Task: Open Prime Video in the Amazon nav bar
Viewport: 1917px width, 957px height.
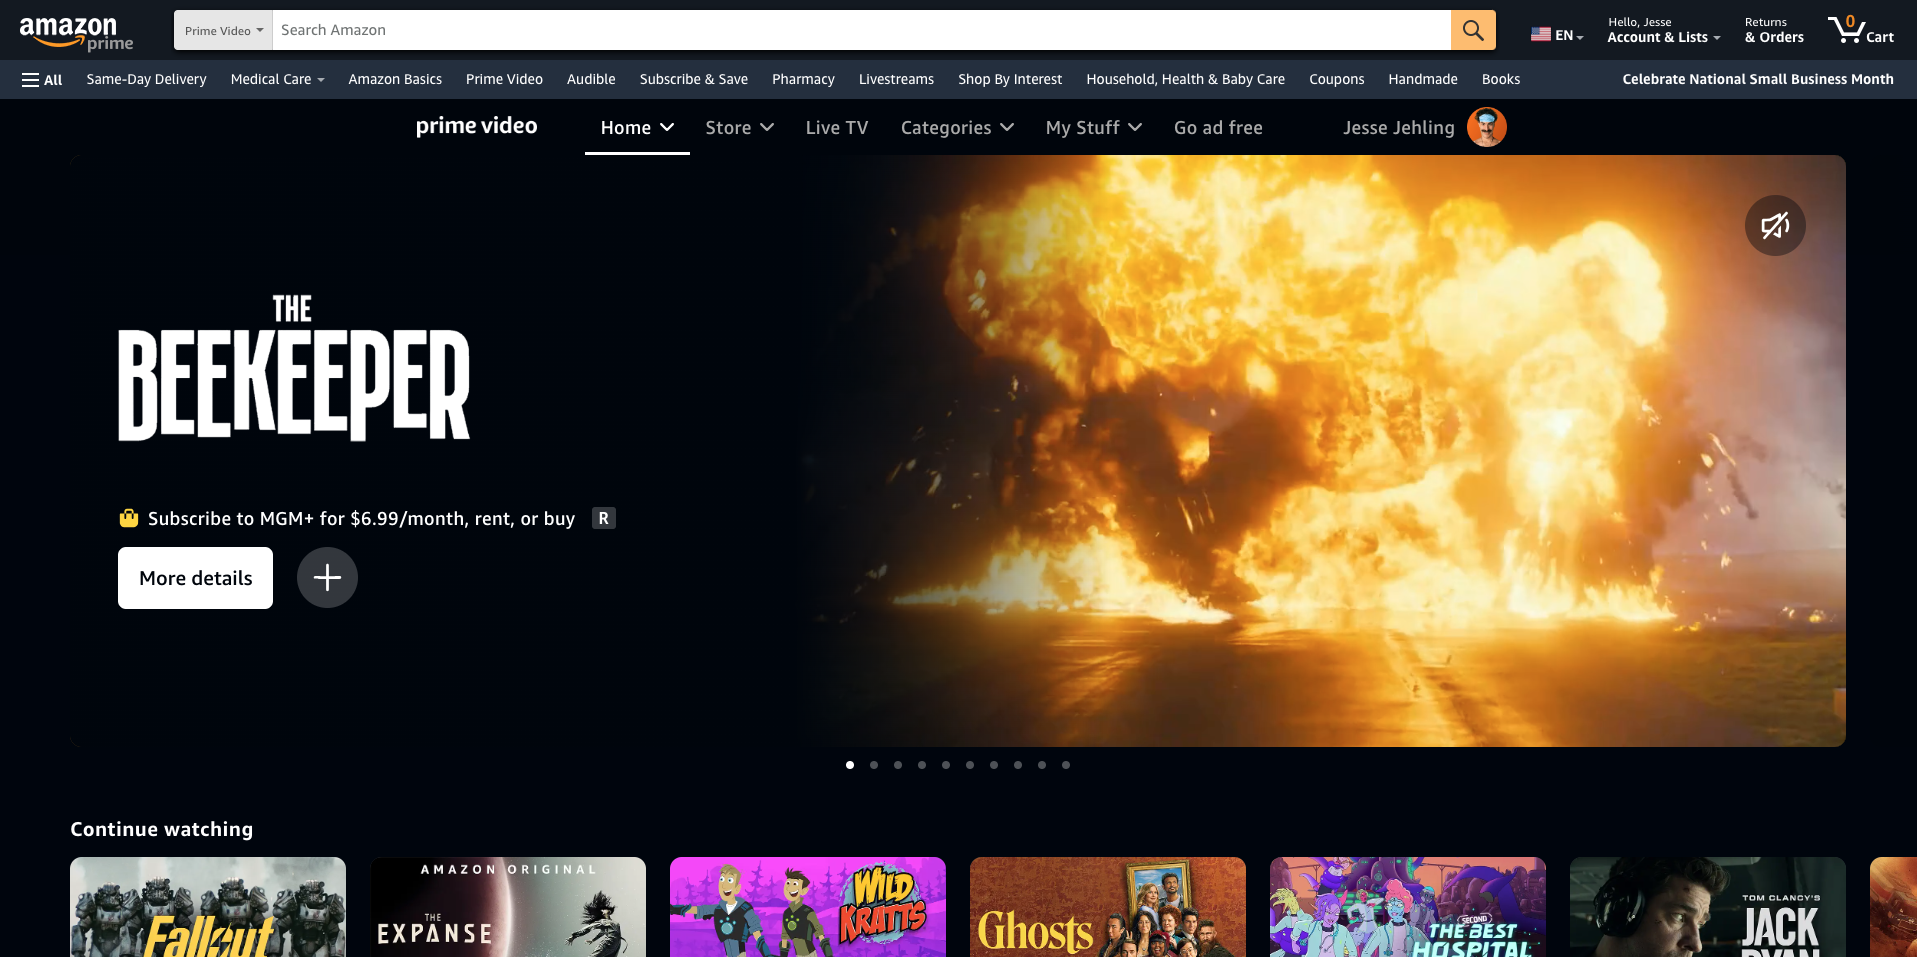Action: [504, 80]
